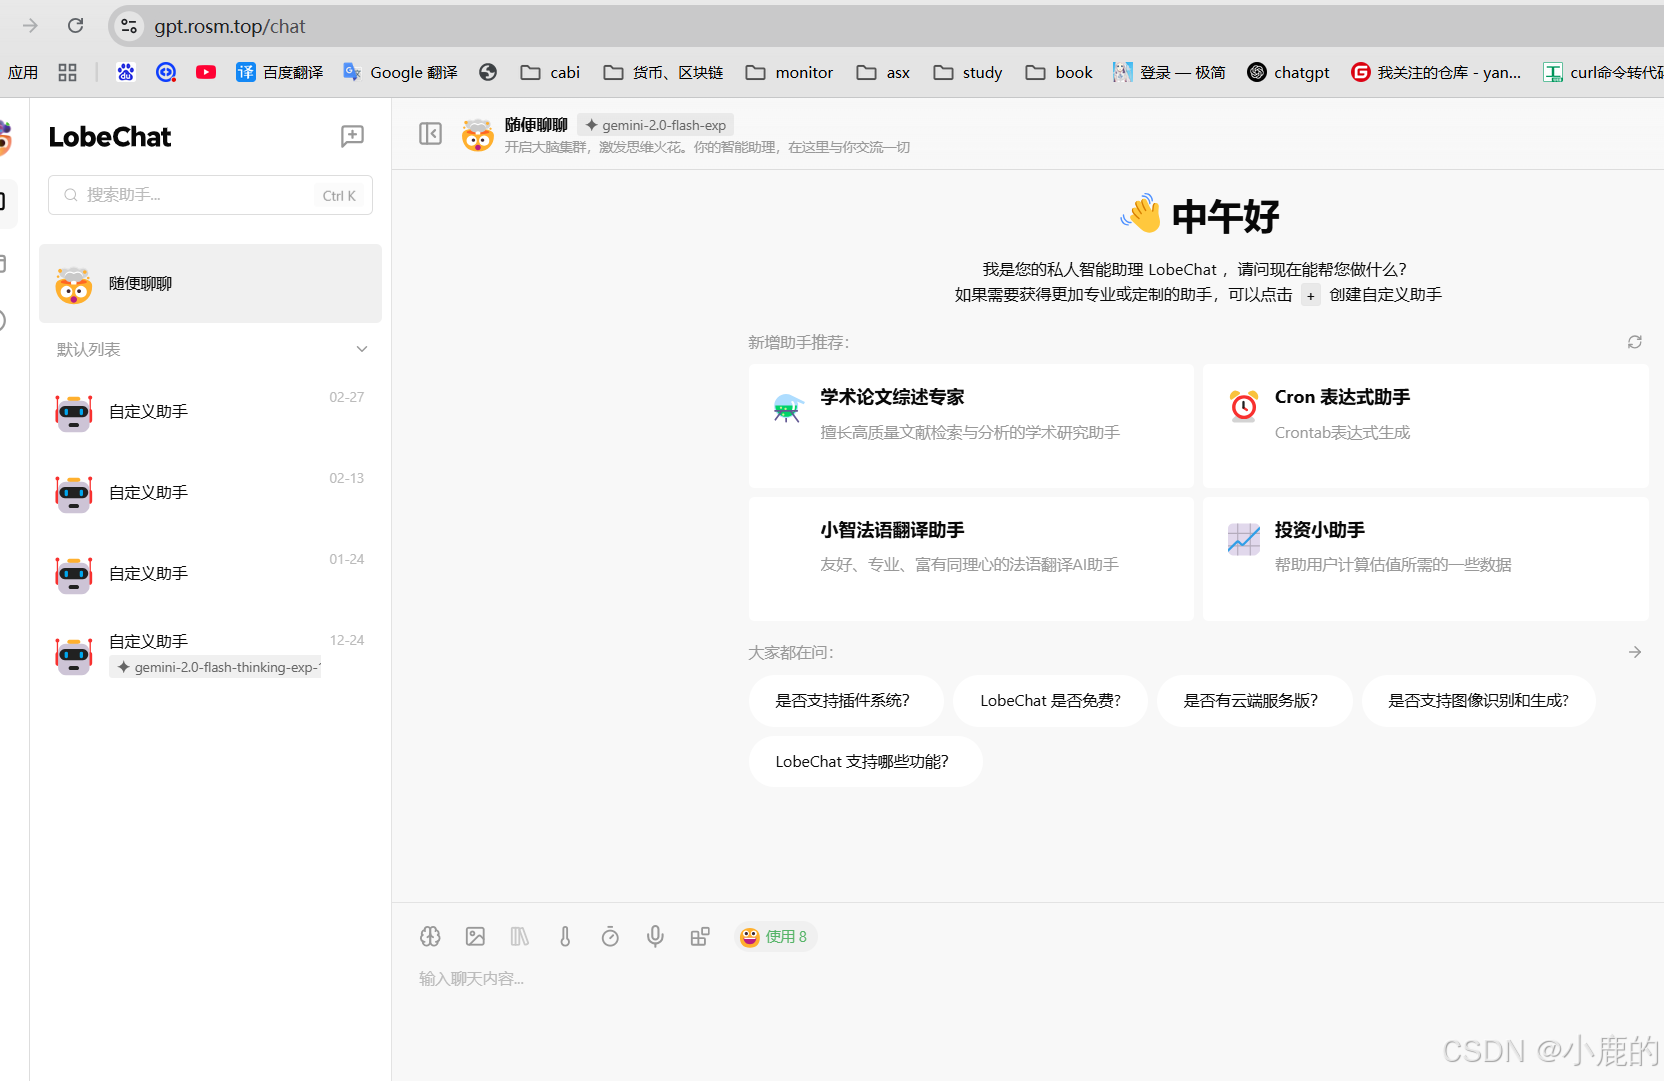Click the 应用 item in the bookmarks bar

click(x=23, y=72)
